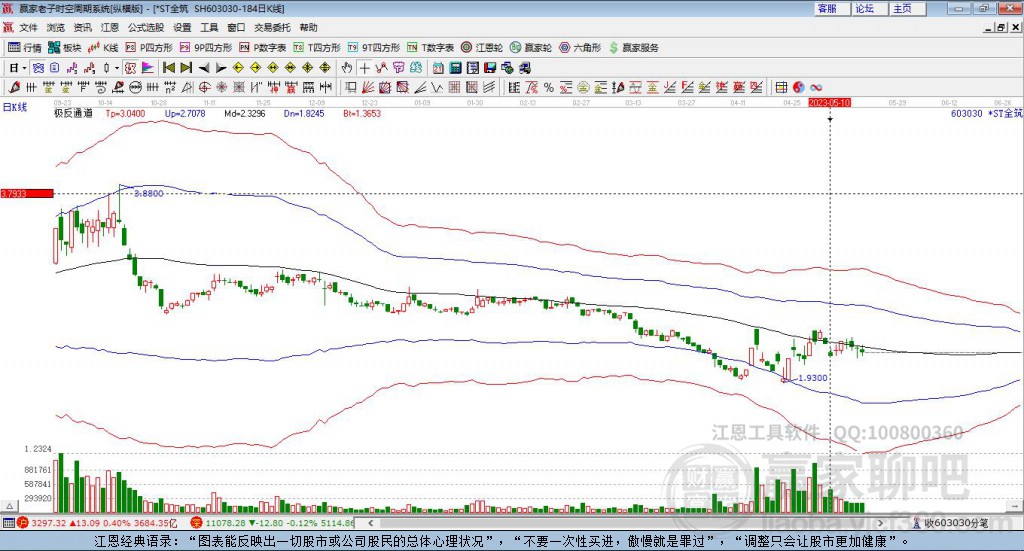Open the 江恩 menu
Image resolution: width=1024 pixels, height=551 pixels.
110,27
